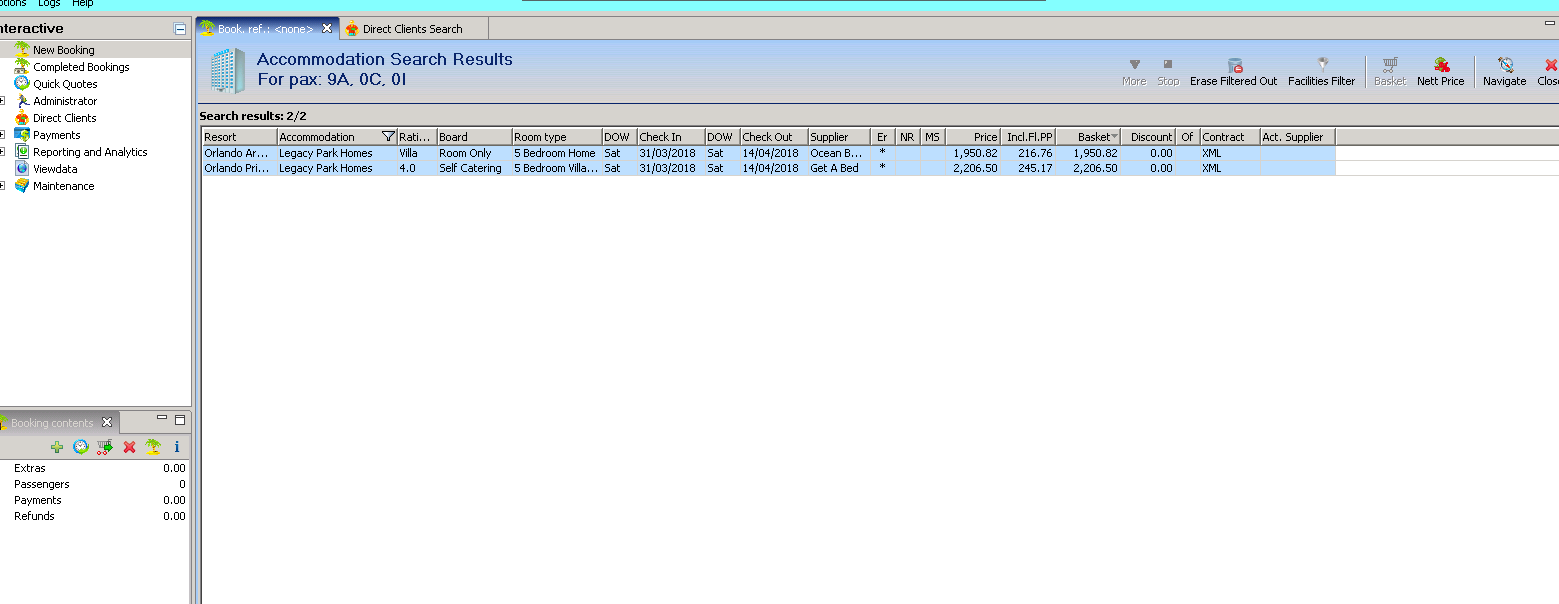The height and width of the screenshot is (604, 1559).
Task: Click the Accommodation column filter funnel icon
Action: 388,137
